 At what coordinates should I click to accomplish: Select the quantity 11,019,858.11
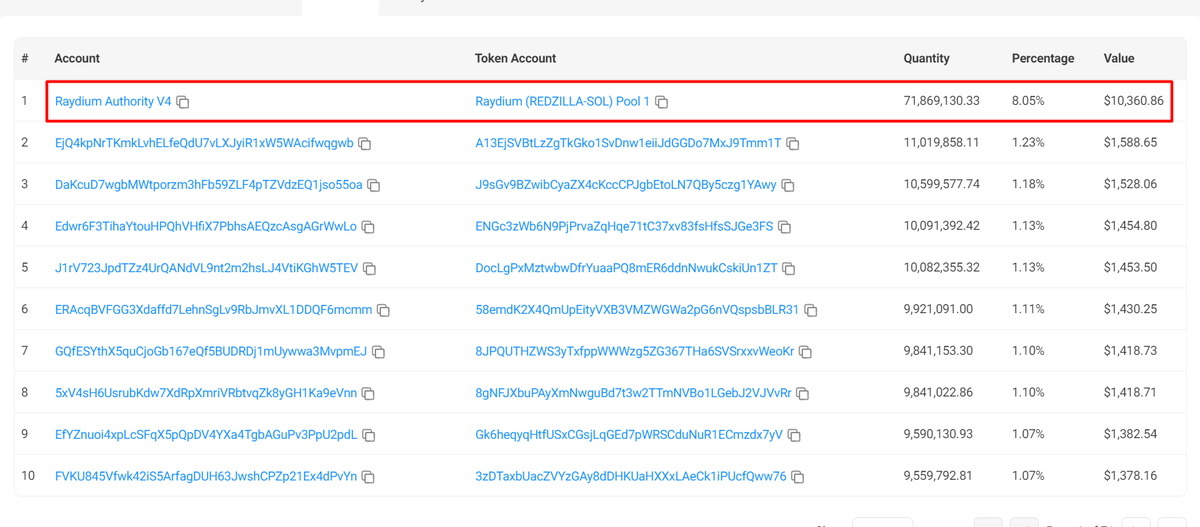click(942, 143)
